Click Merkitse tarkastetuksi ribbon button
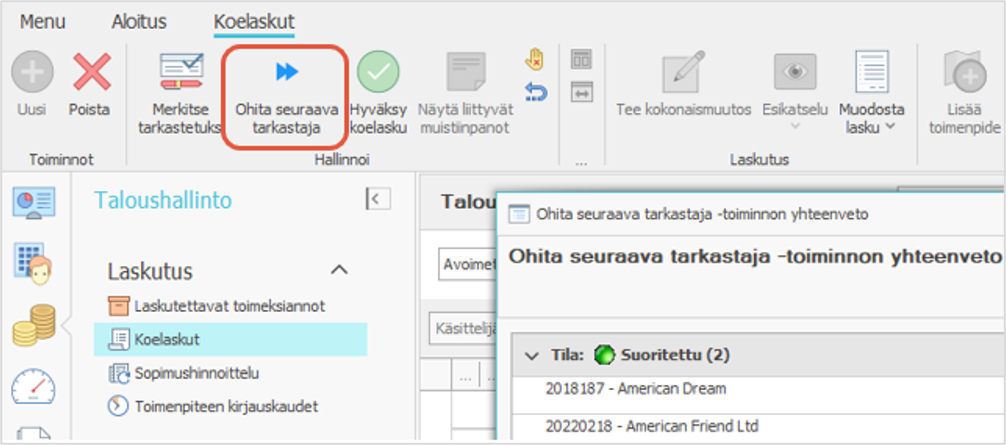The width and height of the screenshot is (1006, 445). tap(181, 95)
